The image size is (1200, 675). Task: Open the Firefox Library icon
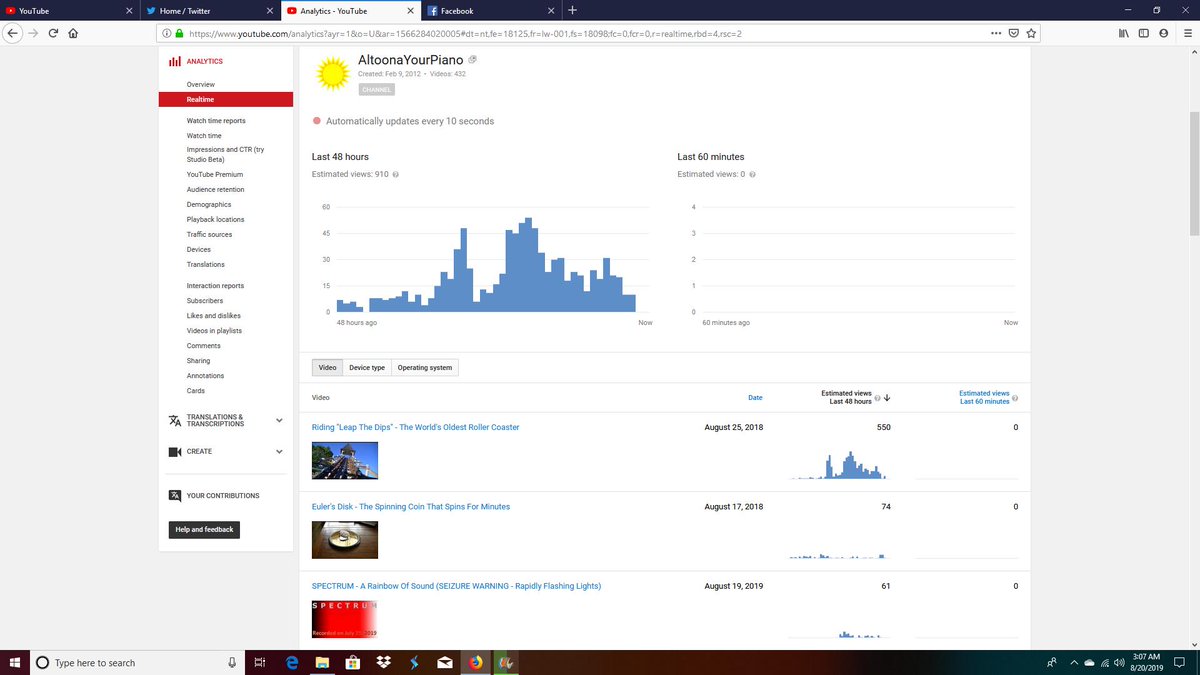tap(1124, 32)
